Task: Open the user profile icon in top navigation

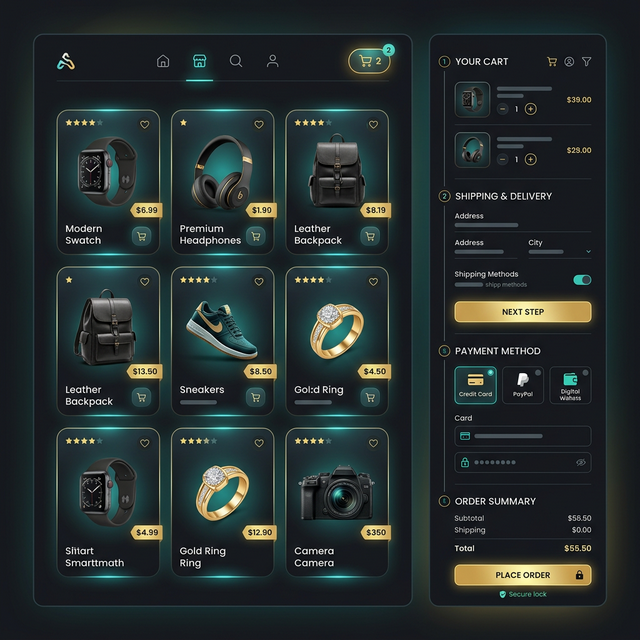Action: click(272, 61)
